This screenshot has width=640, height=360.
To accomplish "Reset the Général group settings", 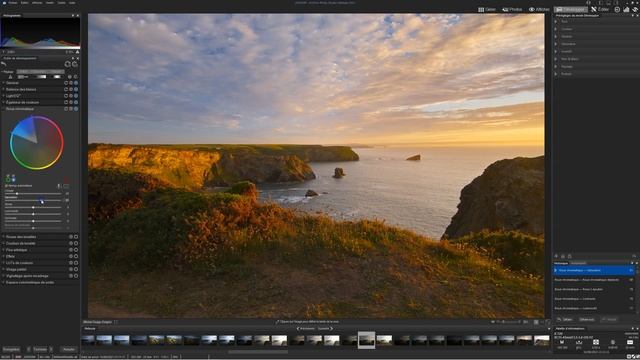I will coord(66,83).
